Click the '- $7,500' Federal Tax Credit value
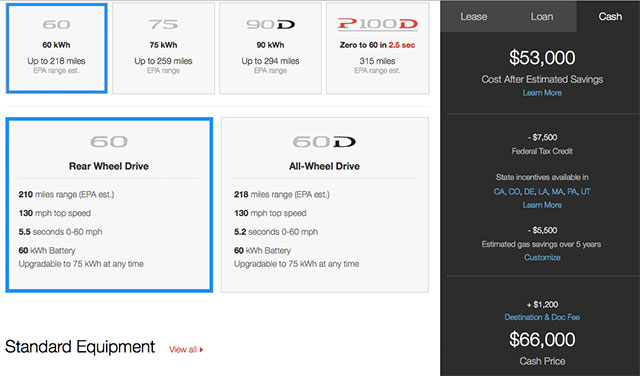640x376 pixels. click(x=542, y=137)
